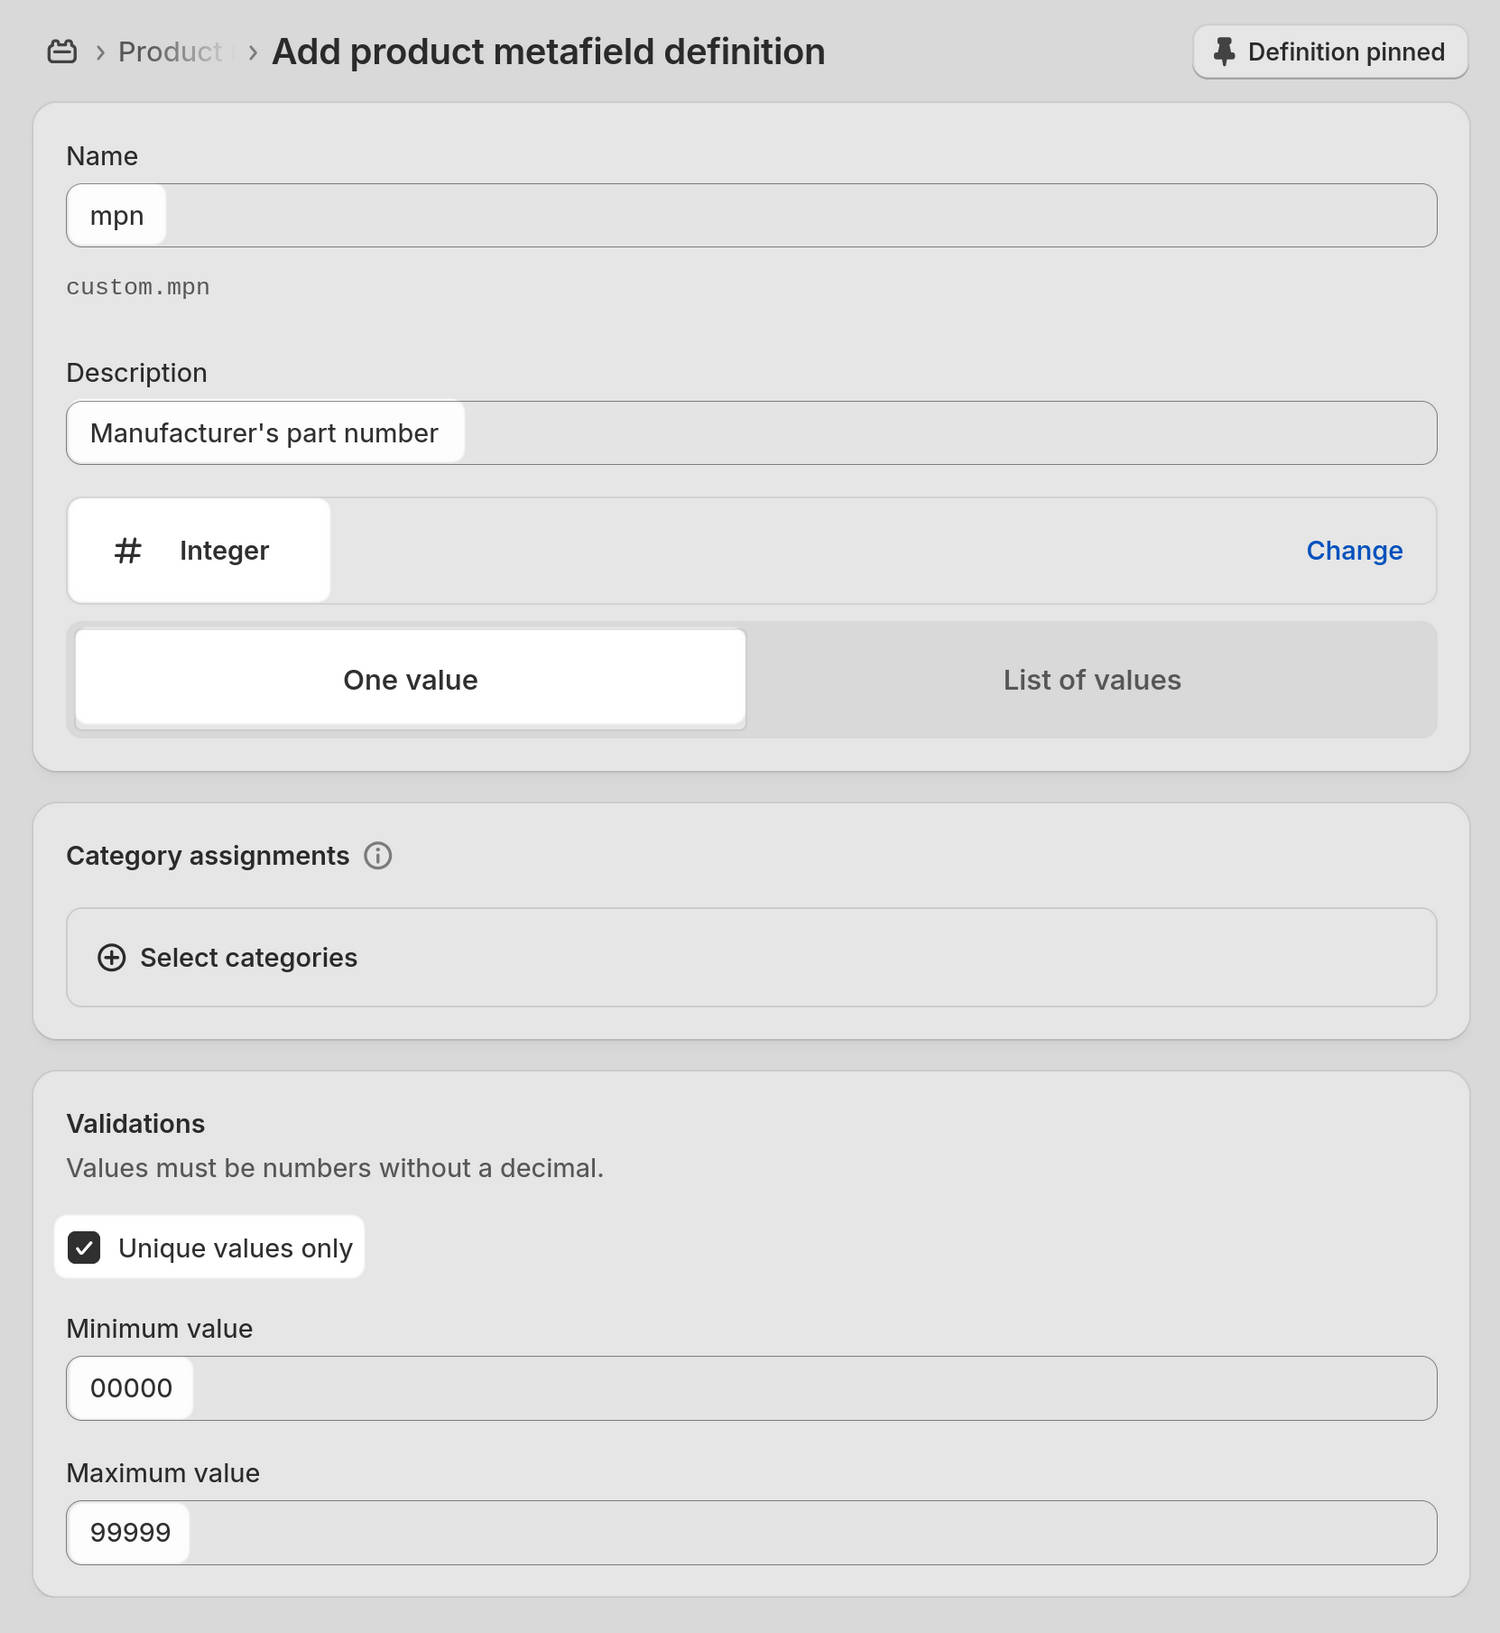The width and height of the screenshot is (1500, 1633).
Task: Select the One value option
Action: tap(410, 679)
